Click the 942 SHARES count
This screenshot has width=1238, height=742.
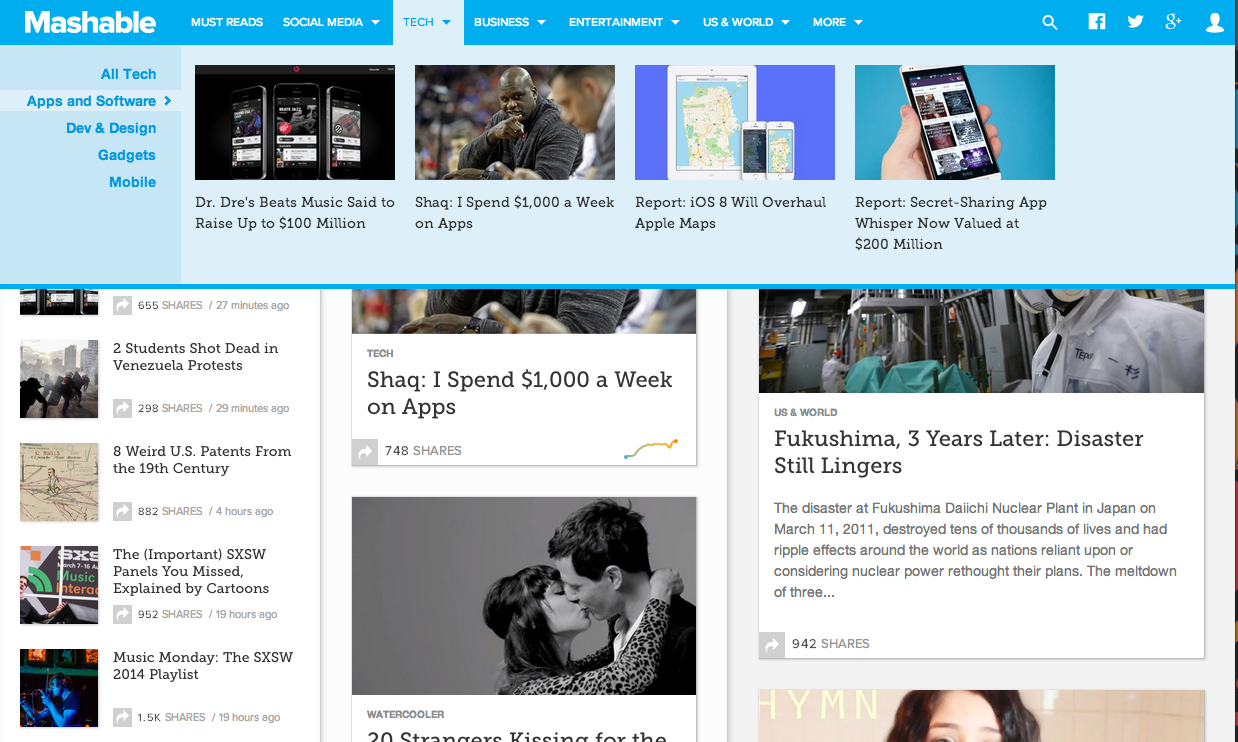pos(831,644)
